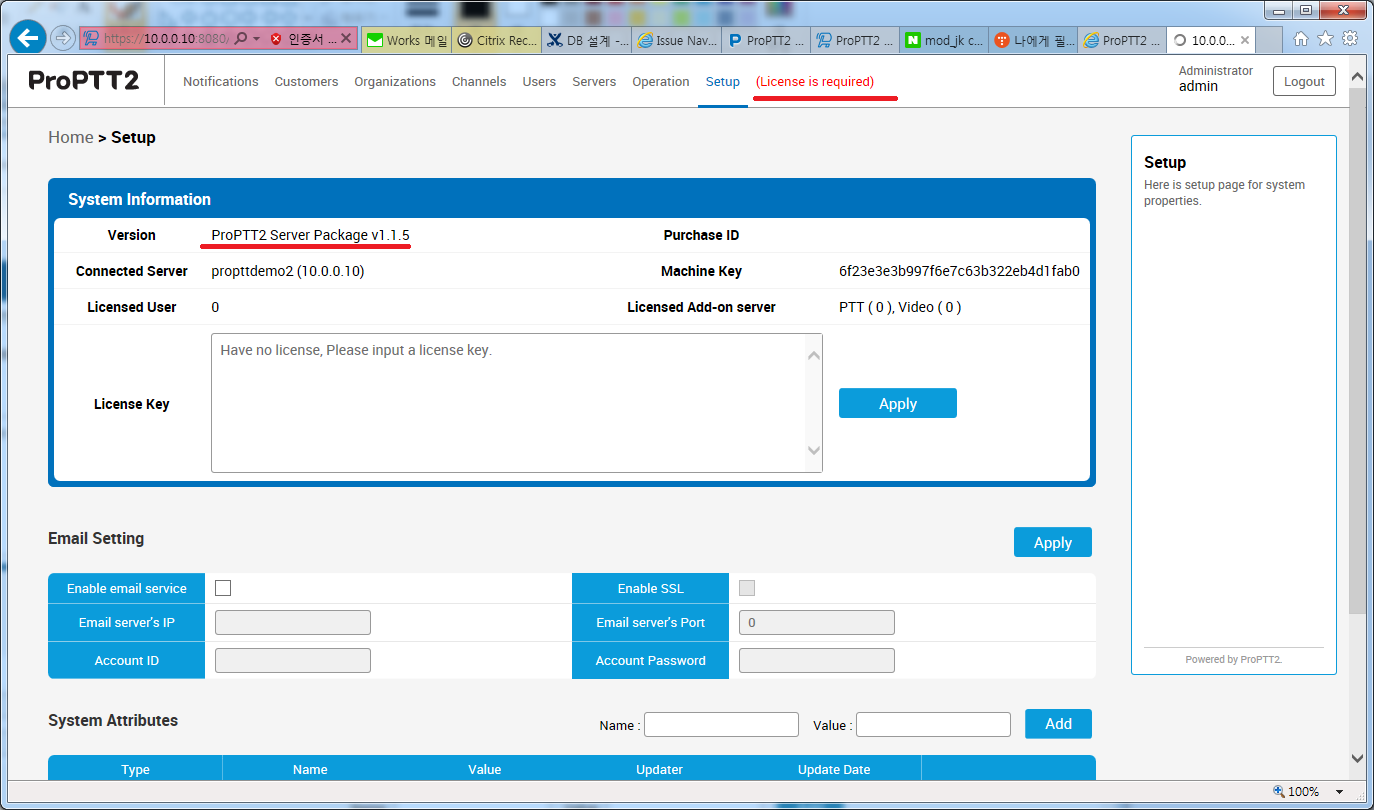The height and width of the screenshot is (810, 1374).
Task: Switch to the Works 메일 browser tab
Action: pos(406,40)
